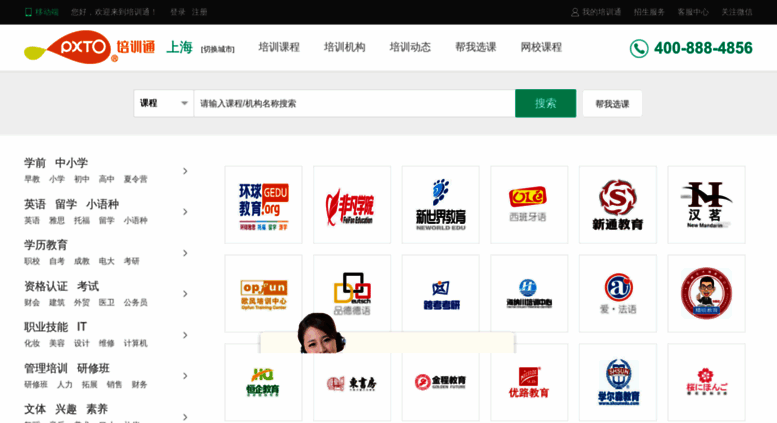Open the 我的培训通 link

pyautogui.click(x=602, y=12)
